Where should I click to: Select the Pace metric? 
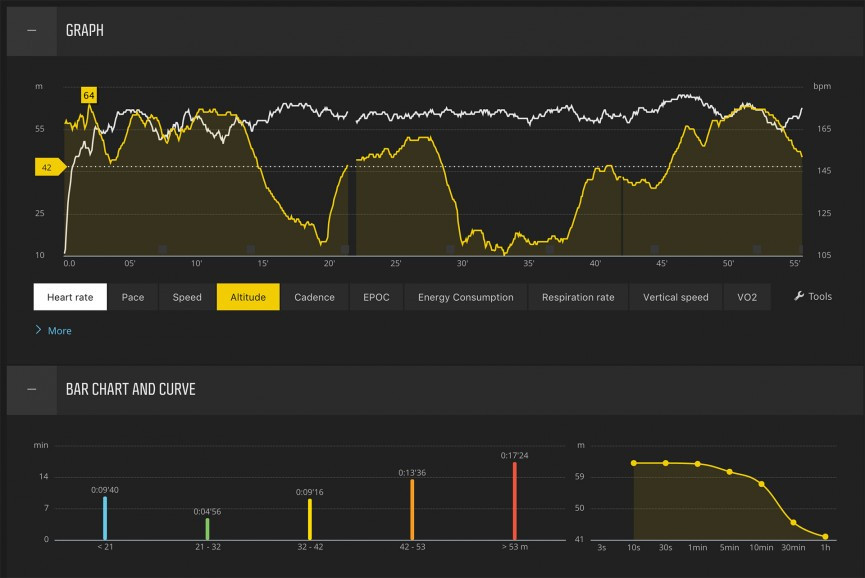133,296
